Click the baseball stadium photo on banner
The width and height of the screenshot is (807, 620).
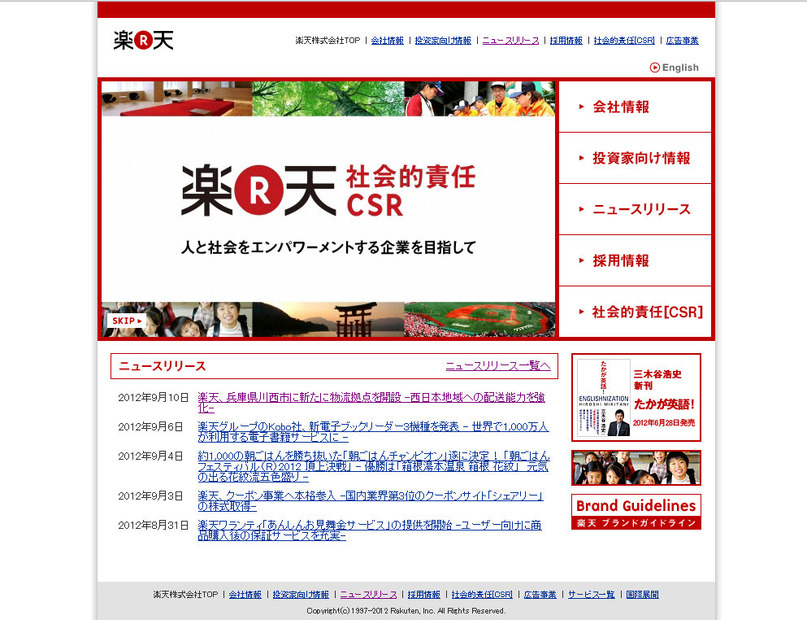(x=480, y=320)
